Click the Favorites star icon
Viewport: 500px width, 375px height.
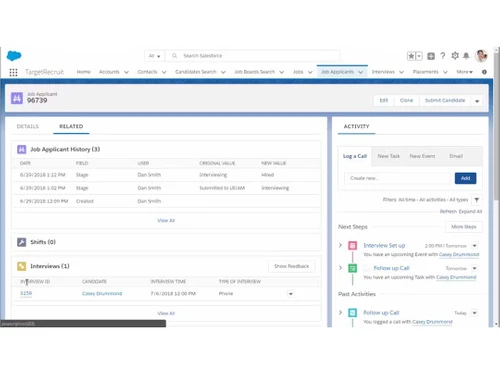pyautogui.click(x=411, y=56)
